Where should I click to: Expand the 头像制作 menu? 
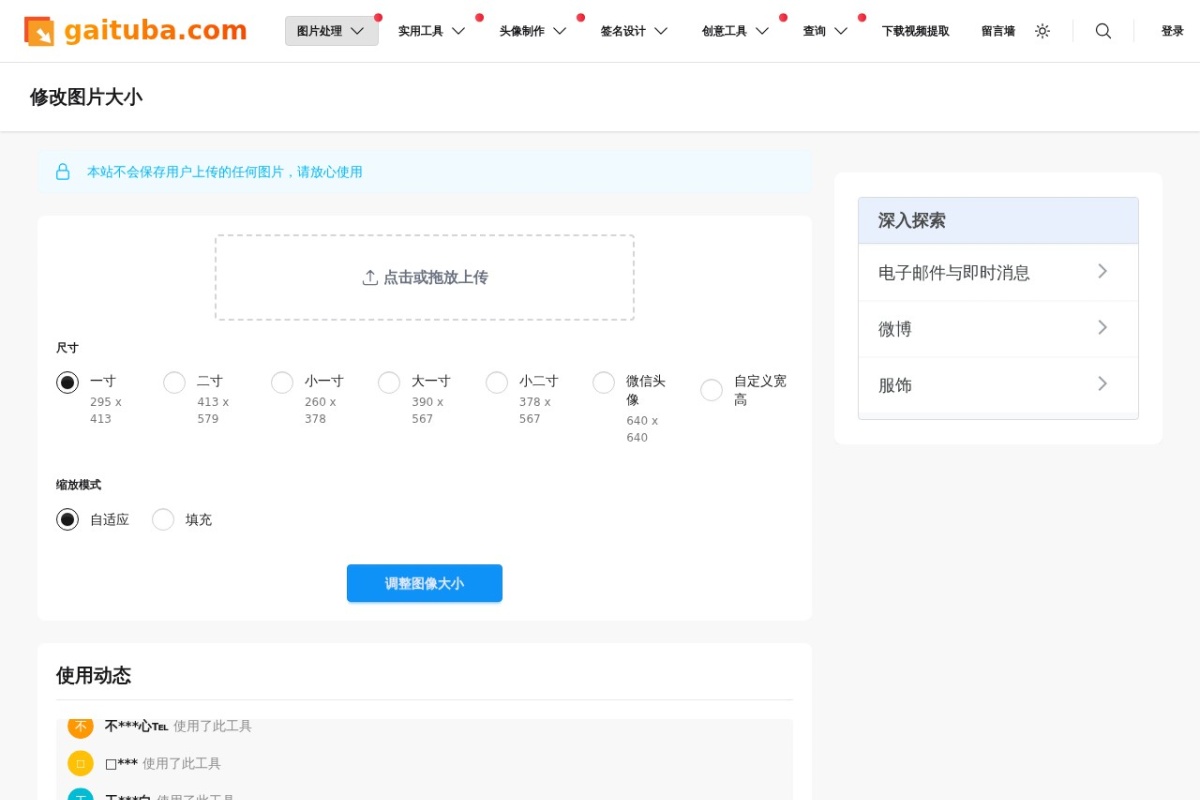click(x=533, y=31)
